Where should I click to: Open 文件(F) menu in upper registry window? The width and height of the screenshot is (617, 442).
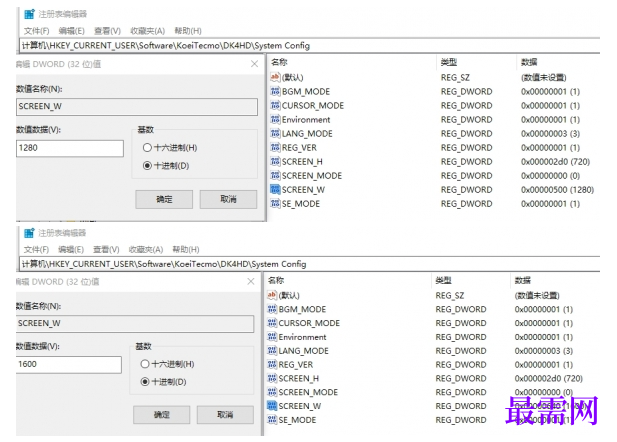[37, 31]
